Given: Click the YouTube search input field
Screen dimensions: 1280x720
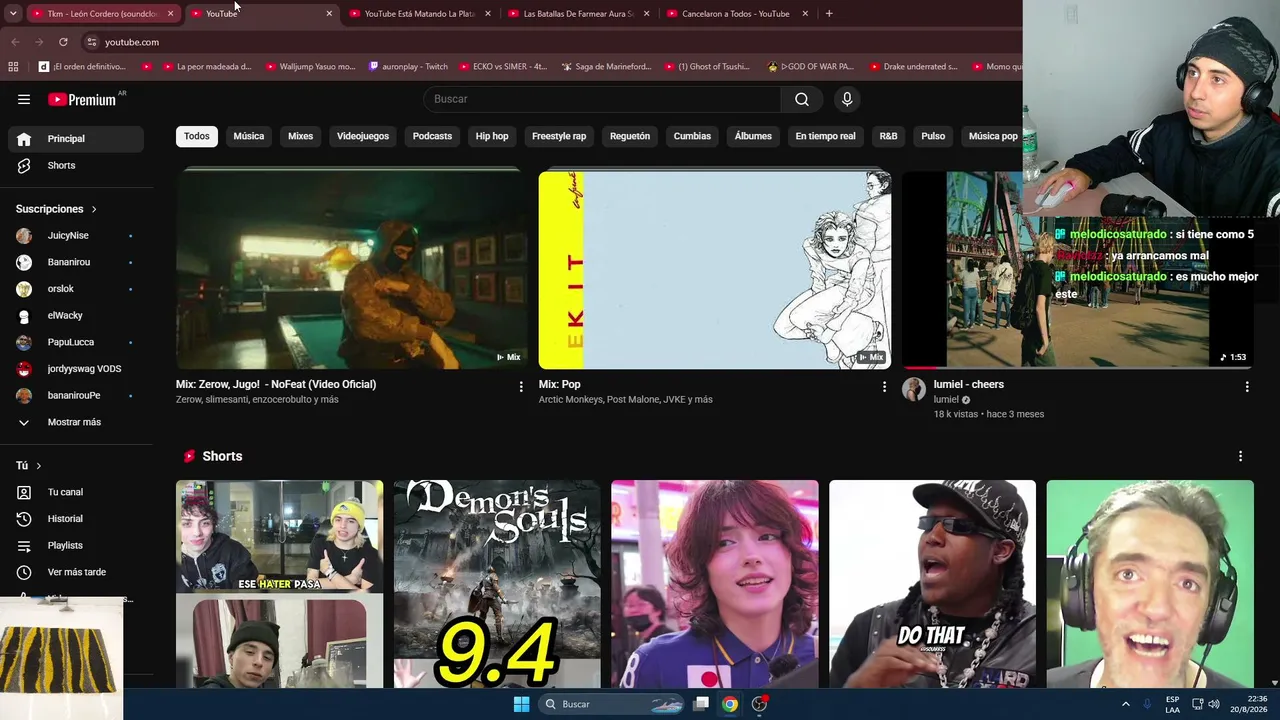Looking at the screenshot, I should coord(603,99).
